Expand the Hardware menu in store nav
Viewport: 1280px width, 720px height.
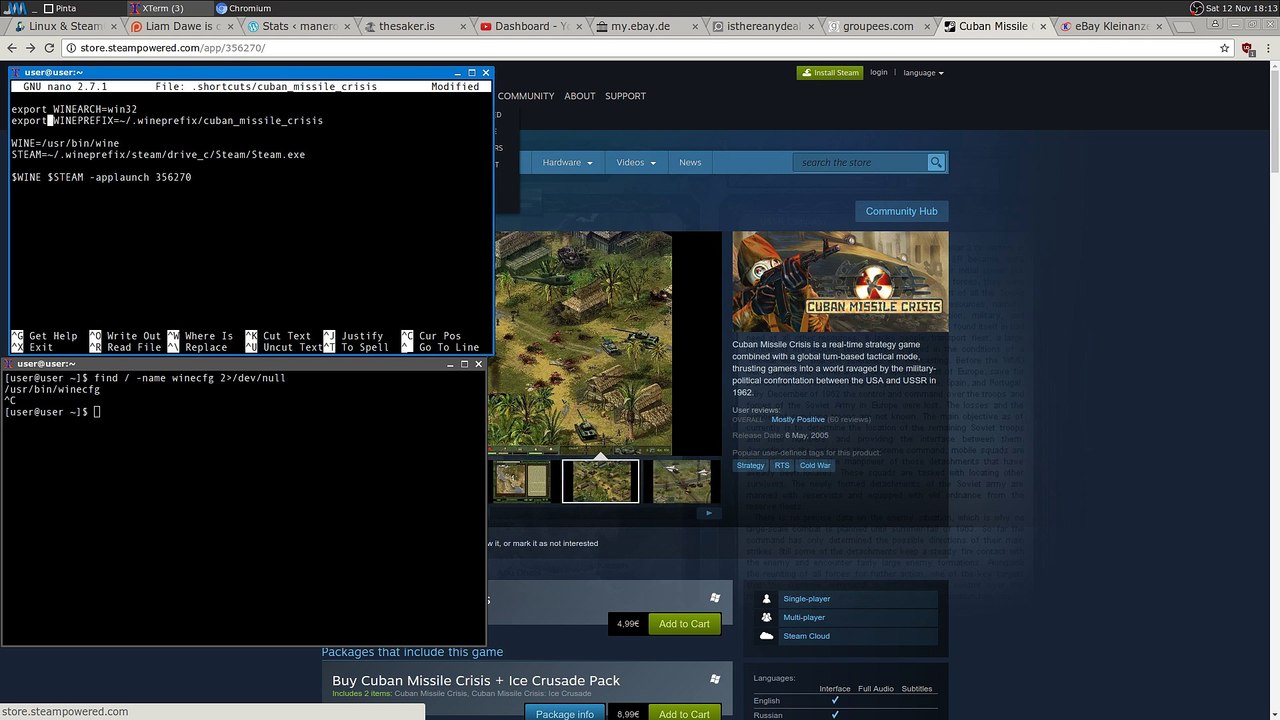pyautogui.click(x=567, y=162)
